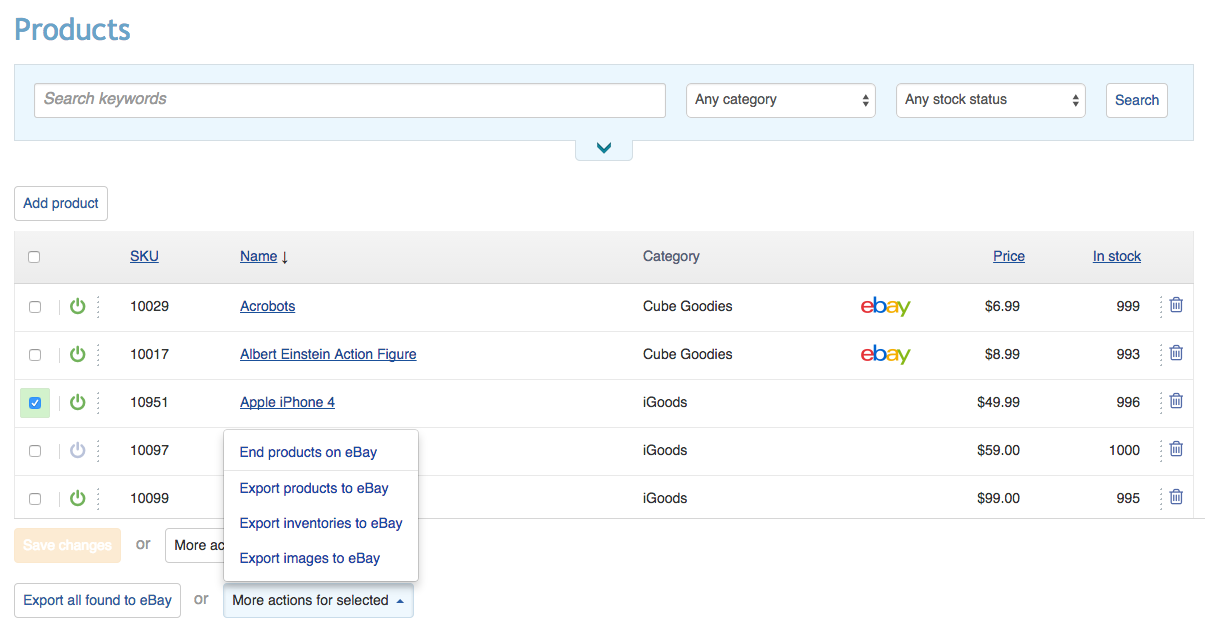Delete the Acrobots product using trash icon
Image resolution: width=1205 pixels, height=620 pixels.
pos(1176,305)
